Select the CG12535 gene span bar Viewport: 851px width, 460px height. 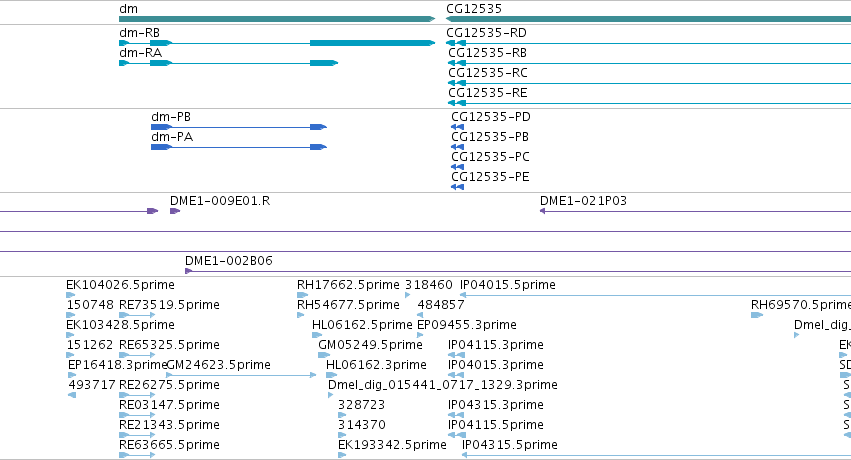tap(649, 20)
